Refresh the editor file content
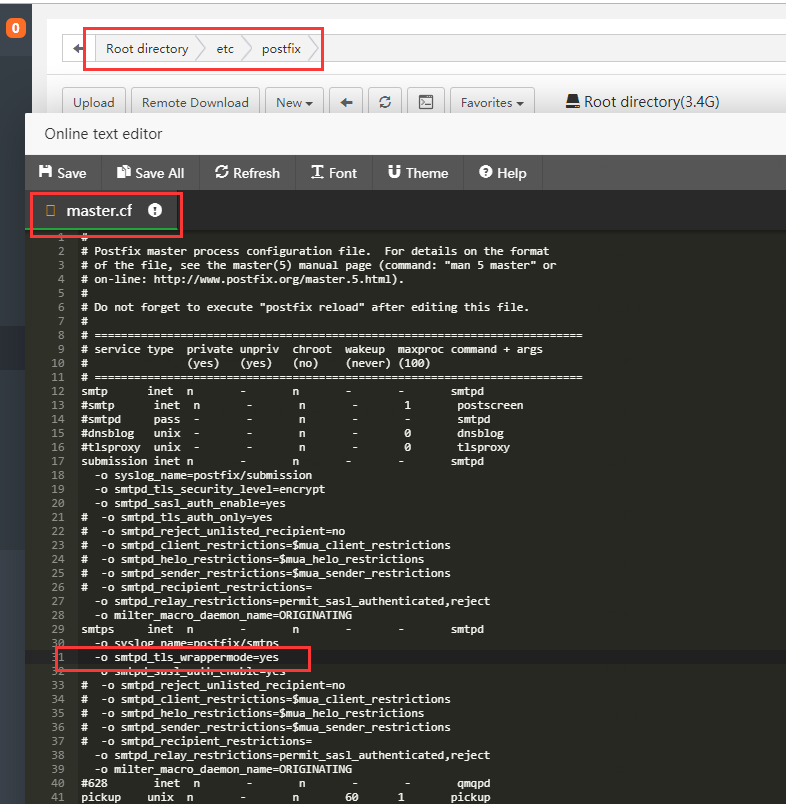Viewport: 786px width, 804px height. click(x=247, y=173)
